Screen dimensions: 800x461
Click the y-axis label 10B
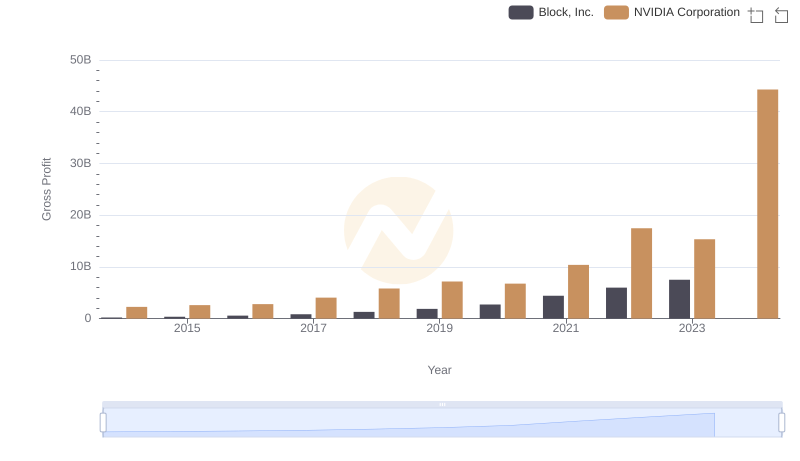[81, 266]
